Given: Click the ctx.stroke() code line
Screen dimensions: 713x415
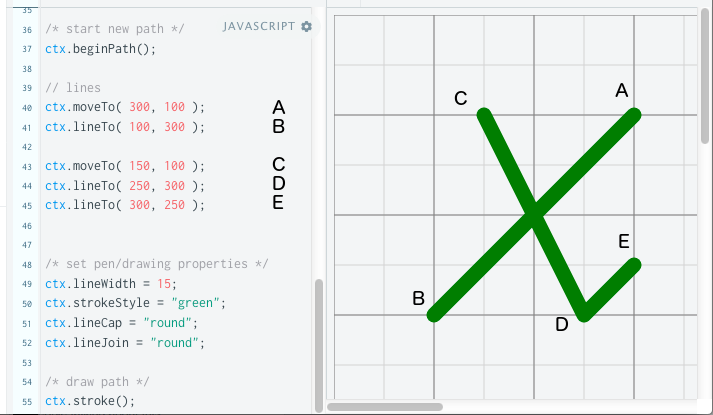Looking at the screenshot, I should pos(89,401).
